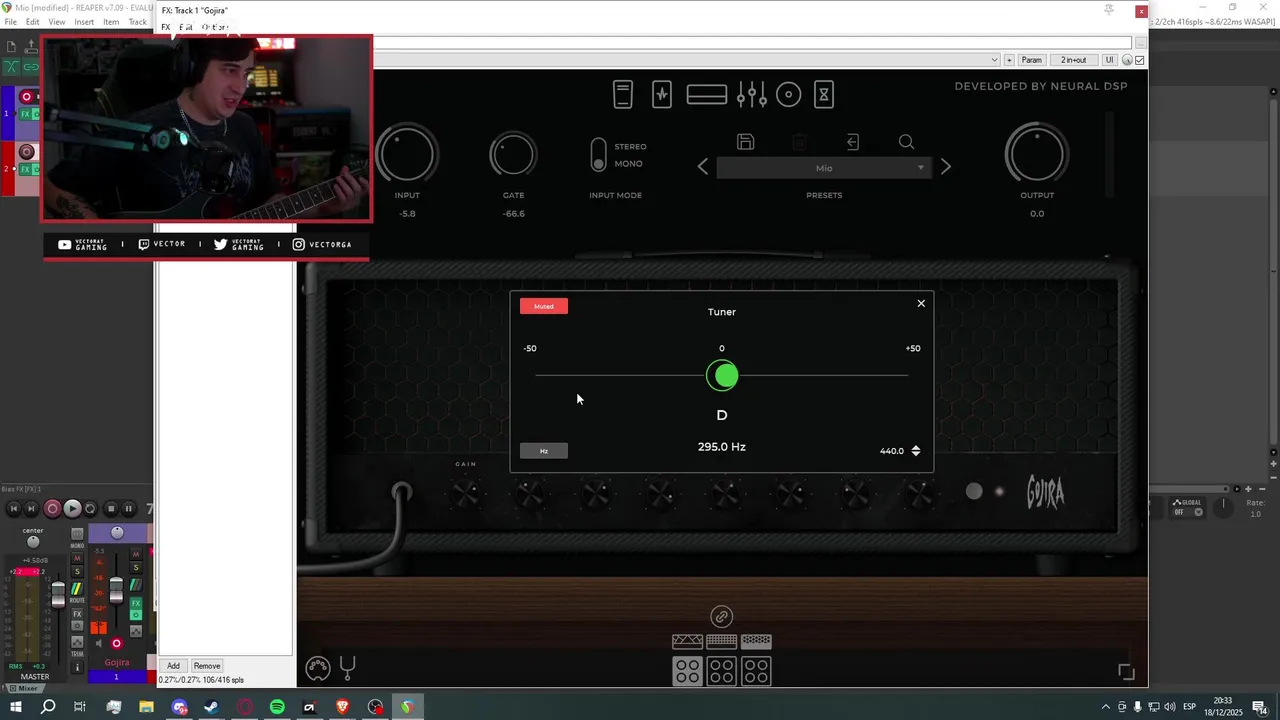Viewport: 1280px width, 720px height.
Task: Toggle the Muted button in Tuner
Action: tap(544, 306)
